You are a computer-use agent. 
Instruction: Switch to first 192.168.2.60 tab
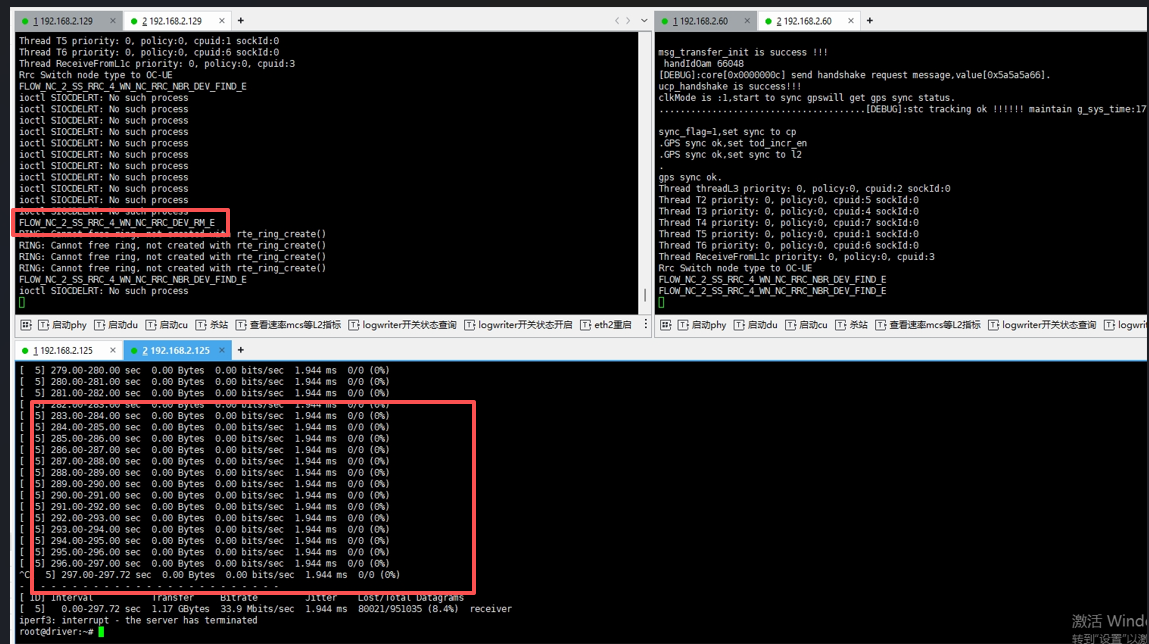[x=700, y=21]
